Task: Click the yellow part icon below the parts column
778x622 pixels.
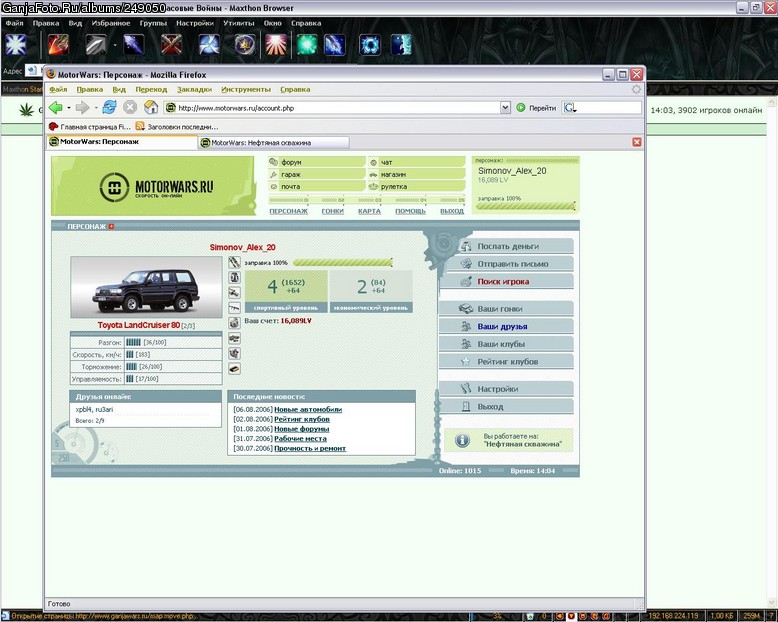Action: click(x=234, y=369)
